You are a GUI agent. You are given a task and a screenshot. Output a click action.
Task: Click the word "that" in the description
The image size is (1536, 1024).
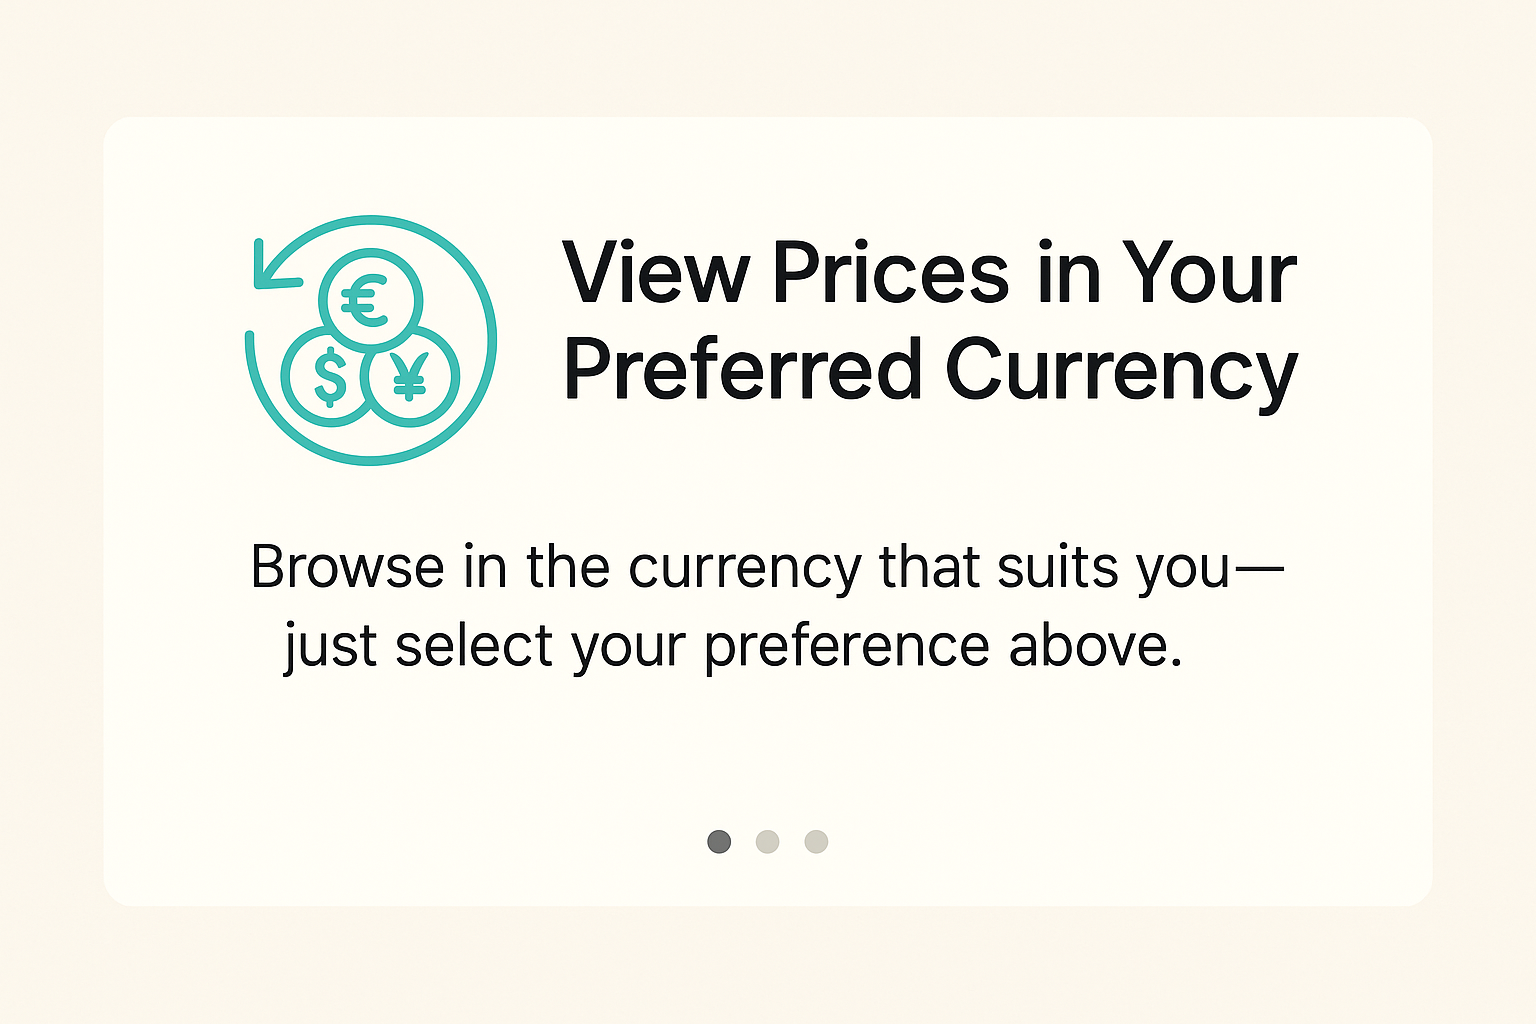click(x=930, y=567)
